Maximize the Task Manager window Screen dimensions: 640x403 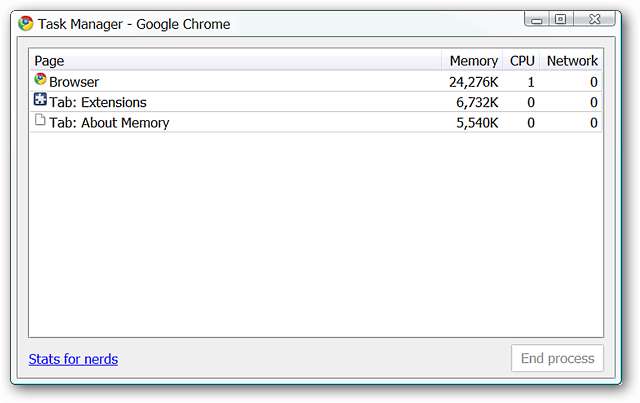click(560, 19)
